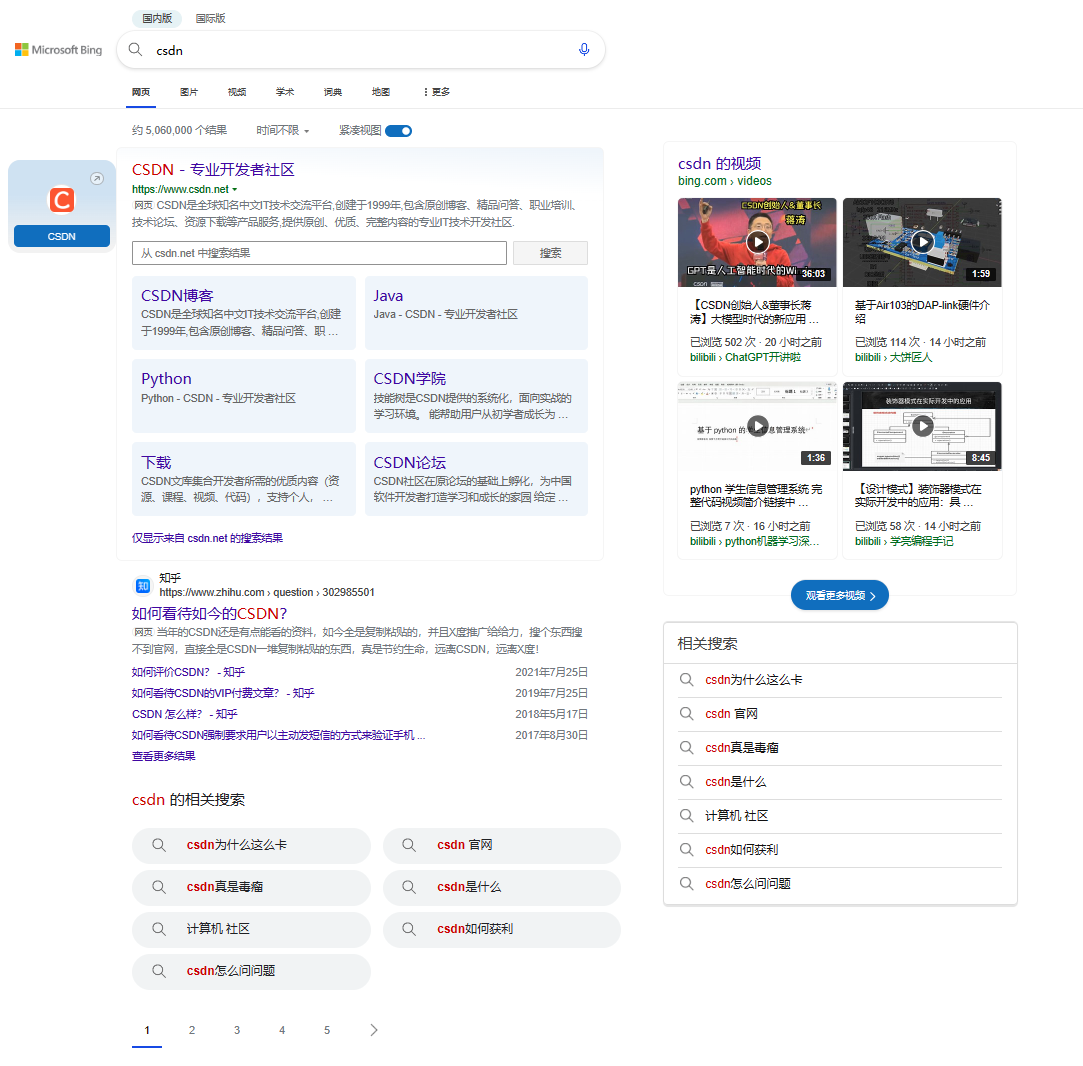The image size is (1083, 1066).
Task: Open the dropdown arrow beside csdn.net URL
Action: coord(234,187)
